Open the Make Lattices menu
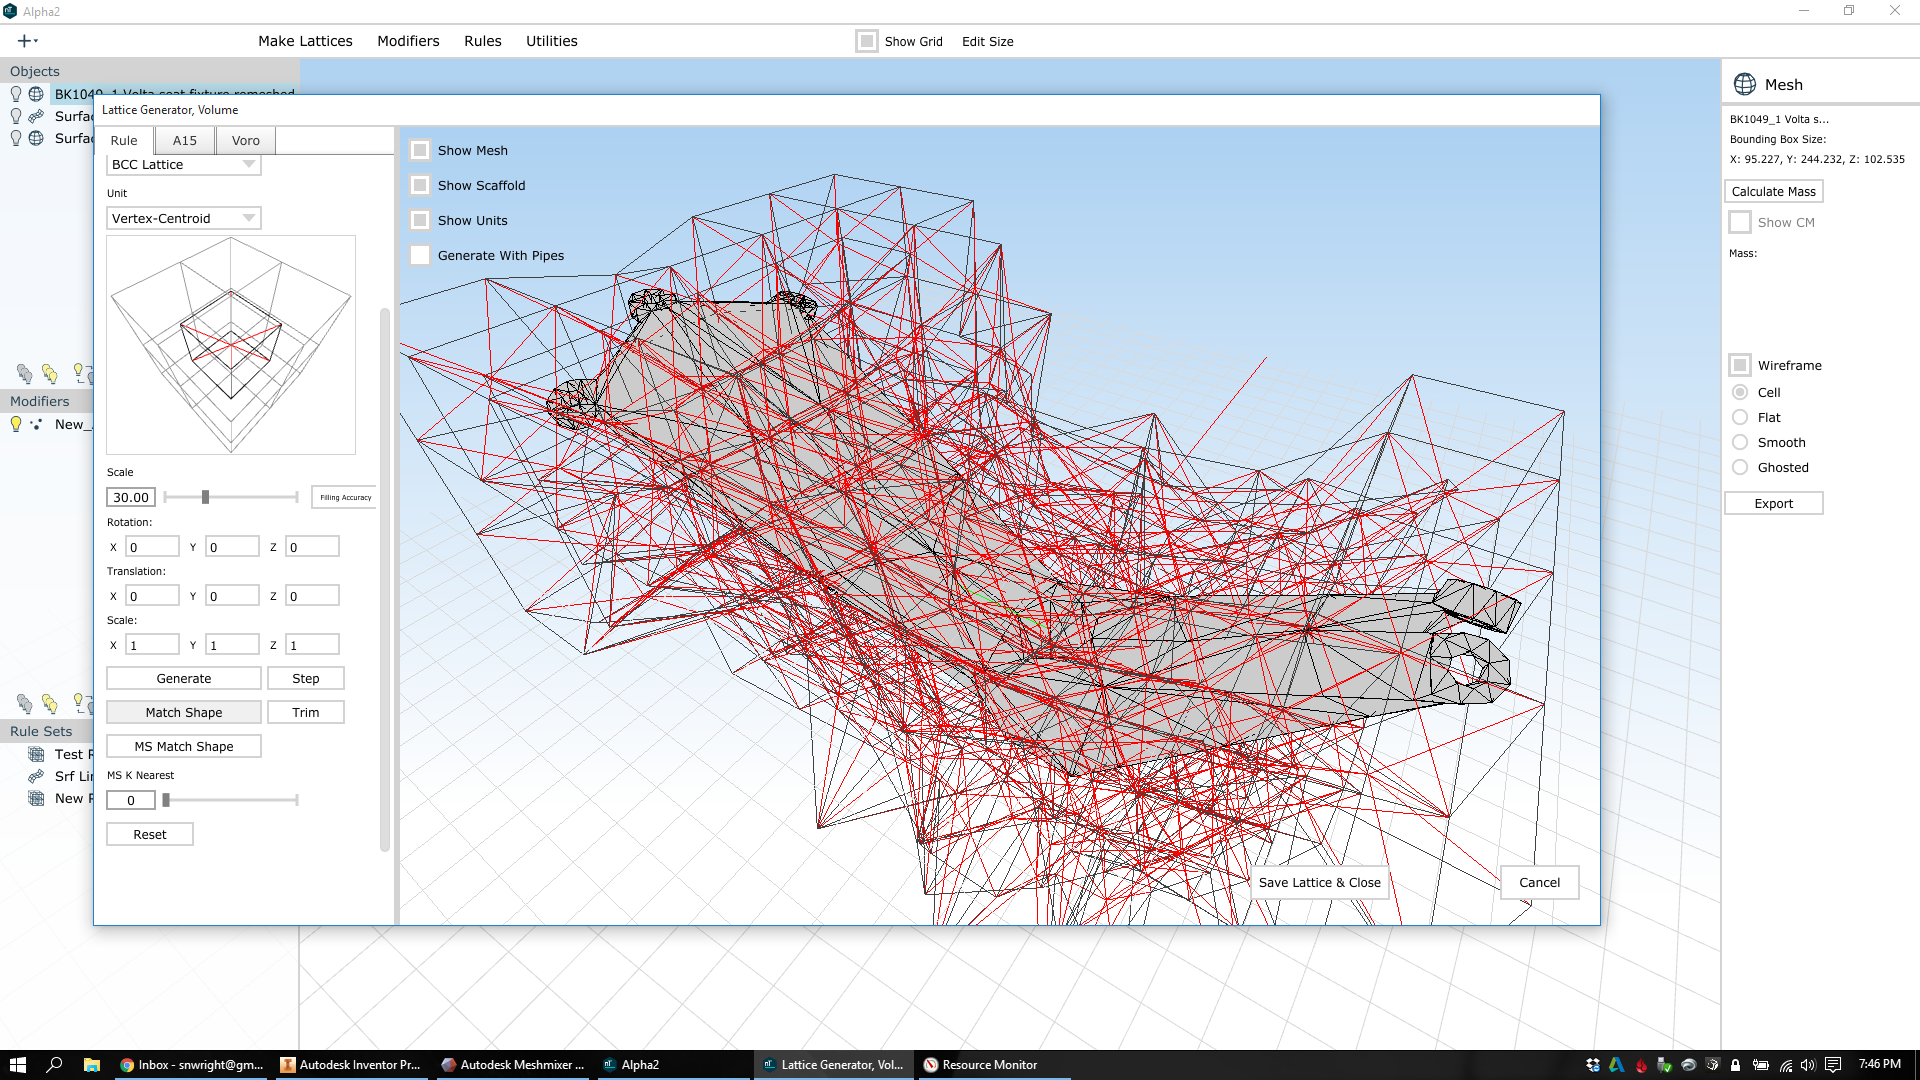This screenshot has height=1080, width=1920. 305,41
